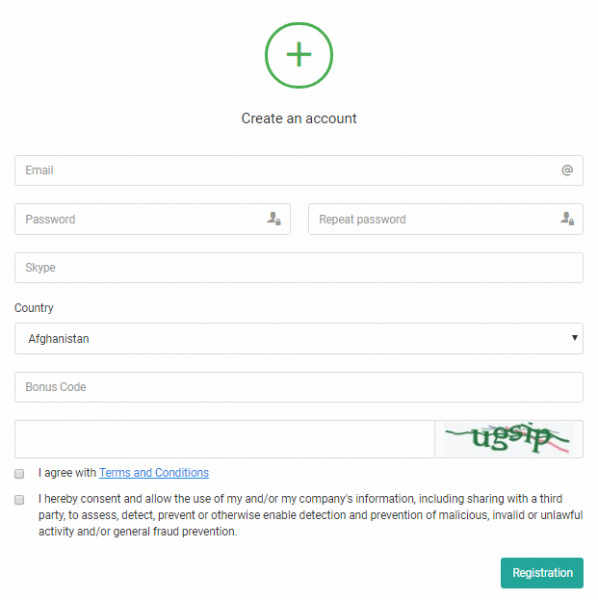The width and height of the screenshot is (598, 600).
Task: Open the Terms and Conditions link
Action: [x=154, y=473]
